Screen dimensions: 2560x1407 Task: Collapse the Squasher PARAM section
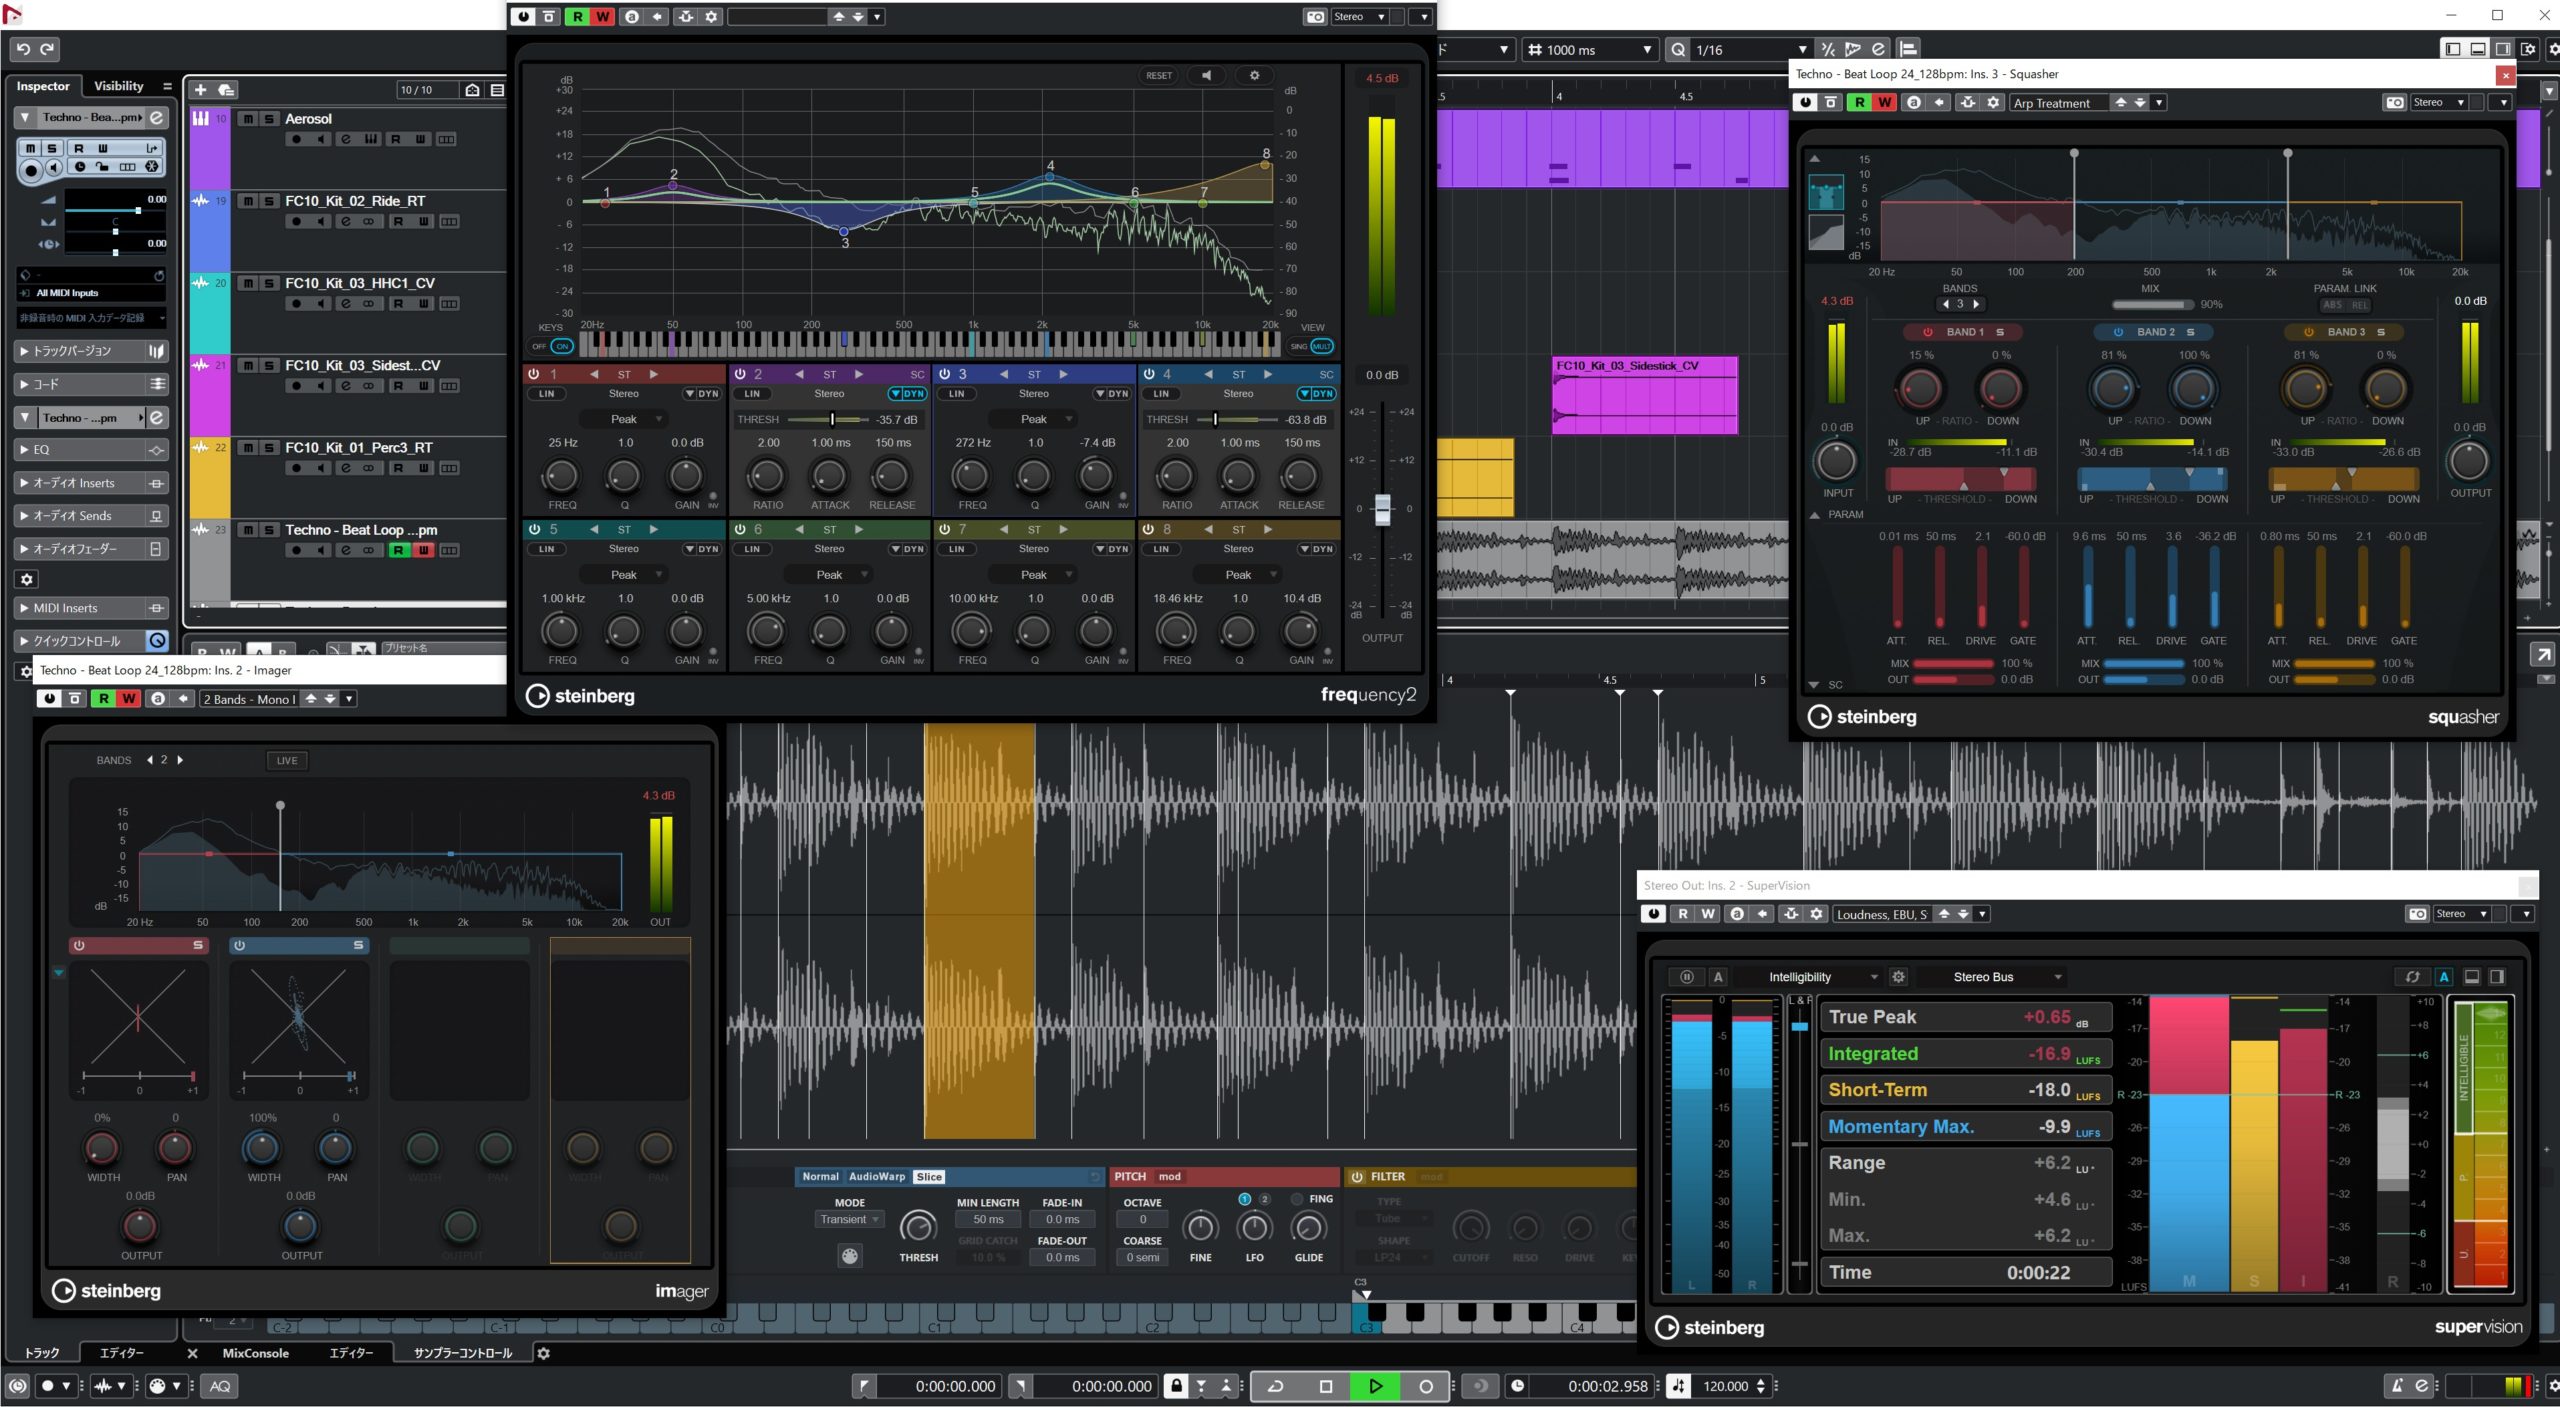[x=1815, y=515]
